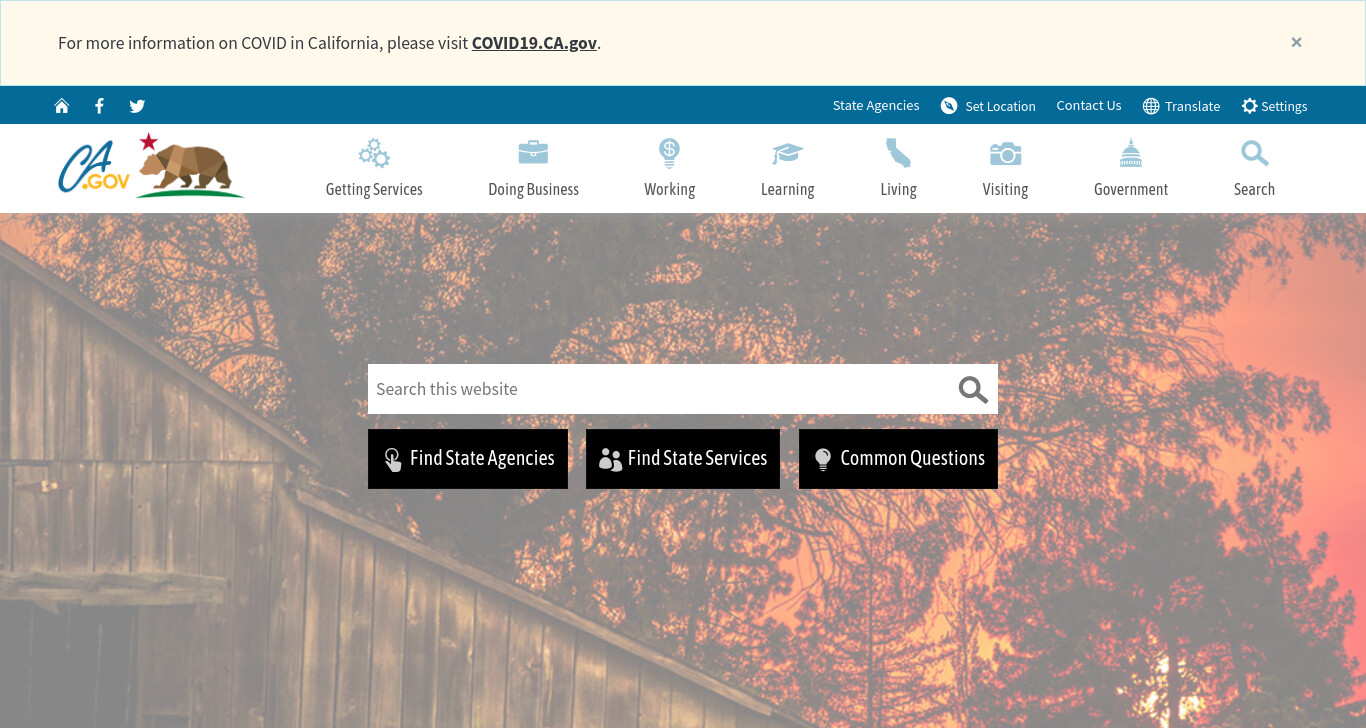Submit search with the magnifier button

pyautogui.click(x=973, y=389)
